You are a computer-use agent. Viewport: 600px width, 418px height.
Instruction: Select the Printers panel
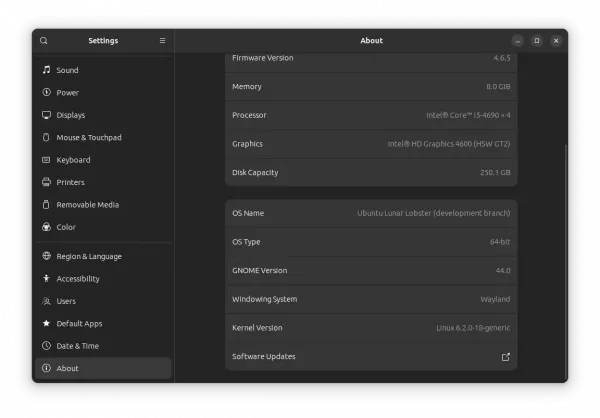(103, 182)
